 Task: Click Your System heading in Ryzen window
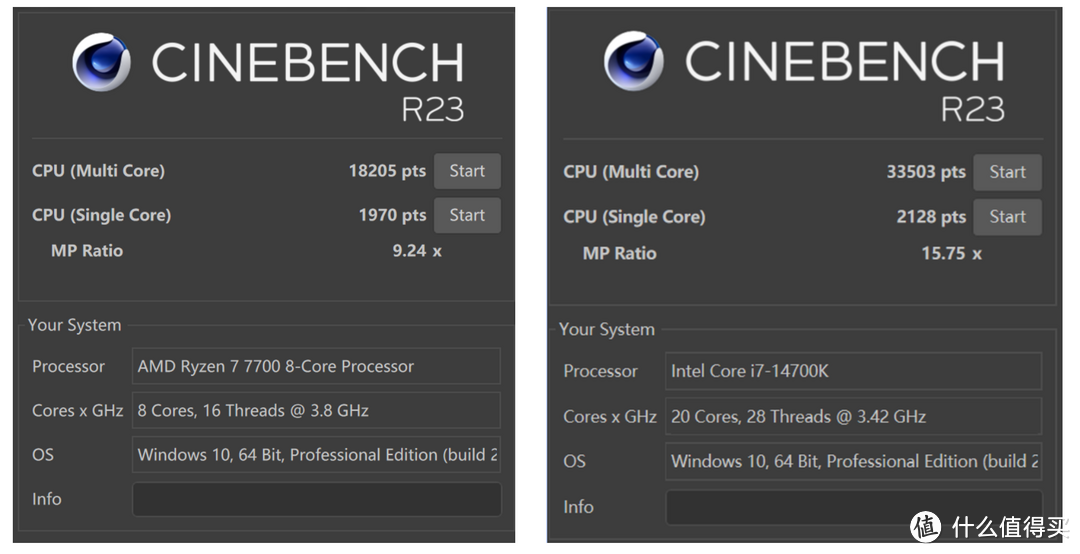(x=74, y=325)
